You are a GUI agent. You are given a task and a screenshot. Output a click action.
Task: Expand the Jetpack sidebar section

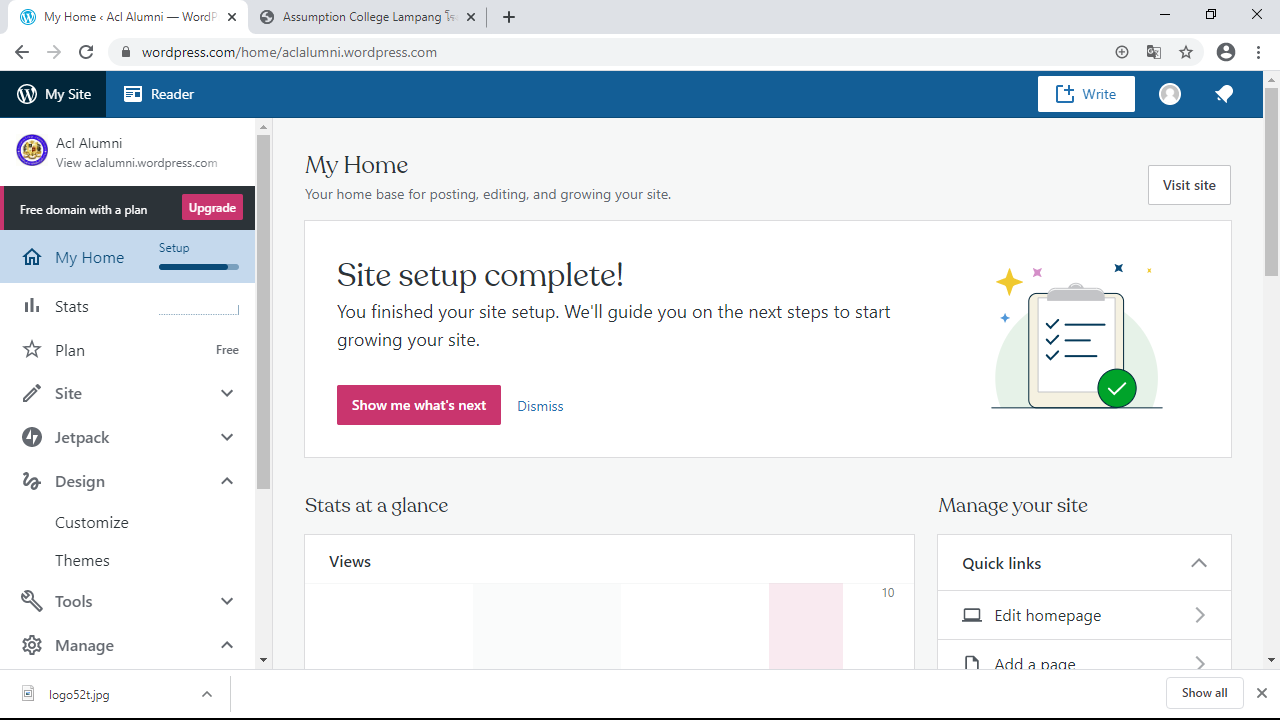[x=227, y=438]
